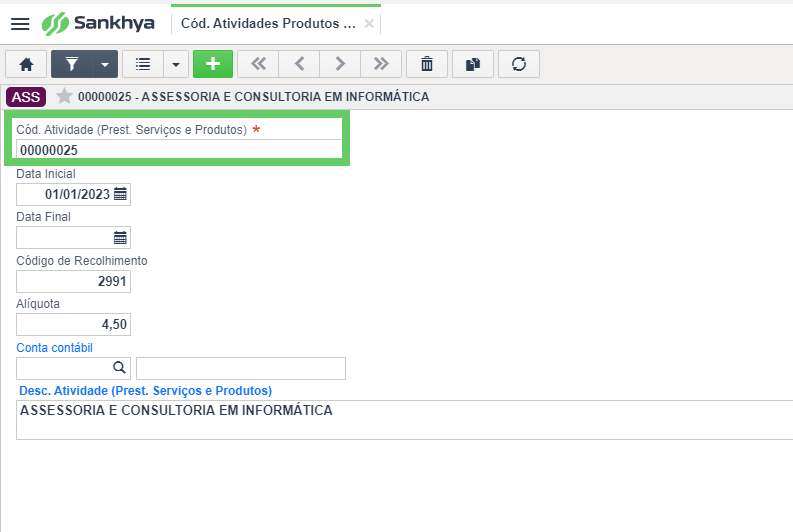
Task: Focus the Cód. Atividade input field
Action: tap(179, 150)
